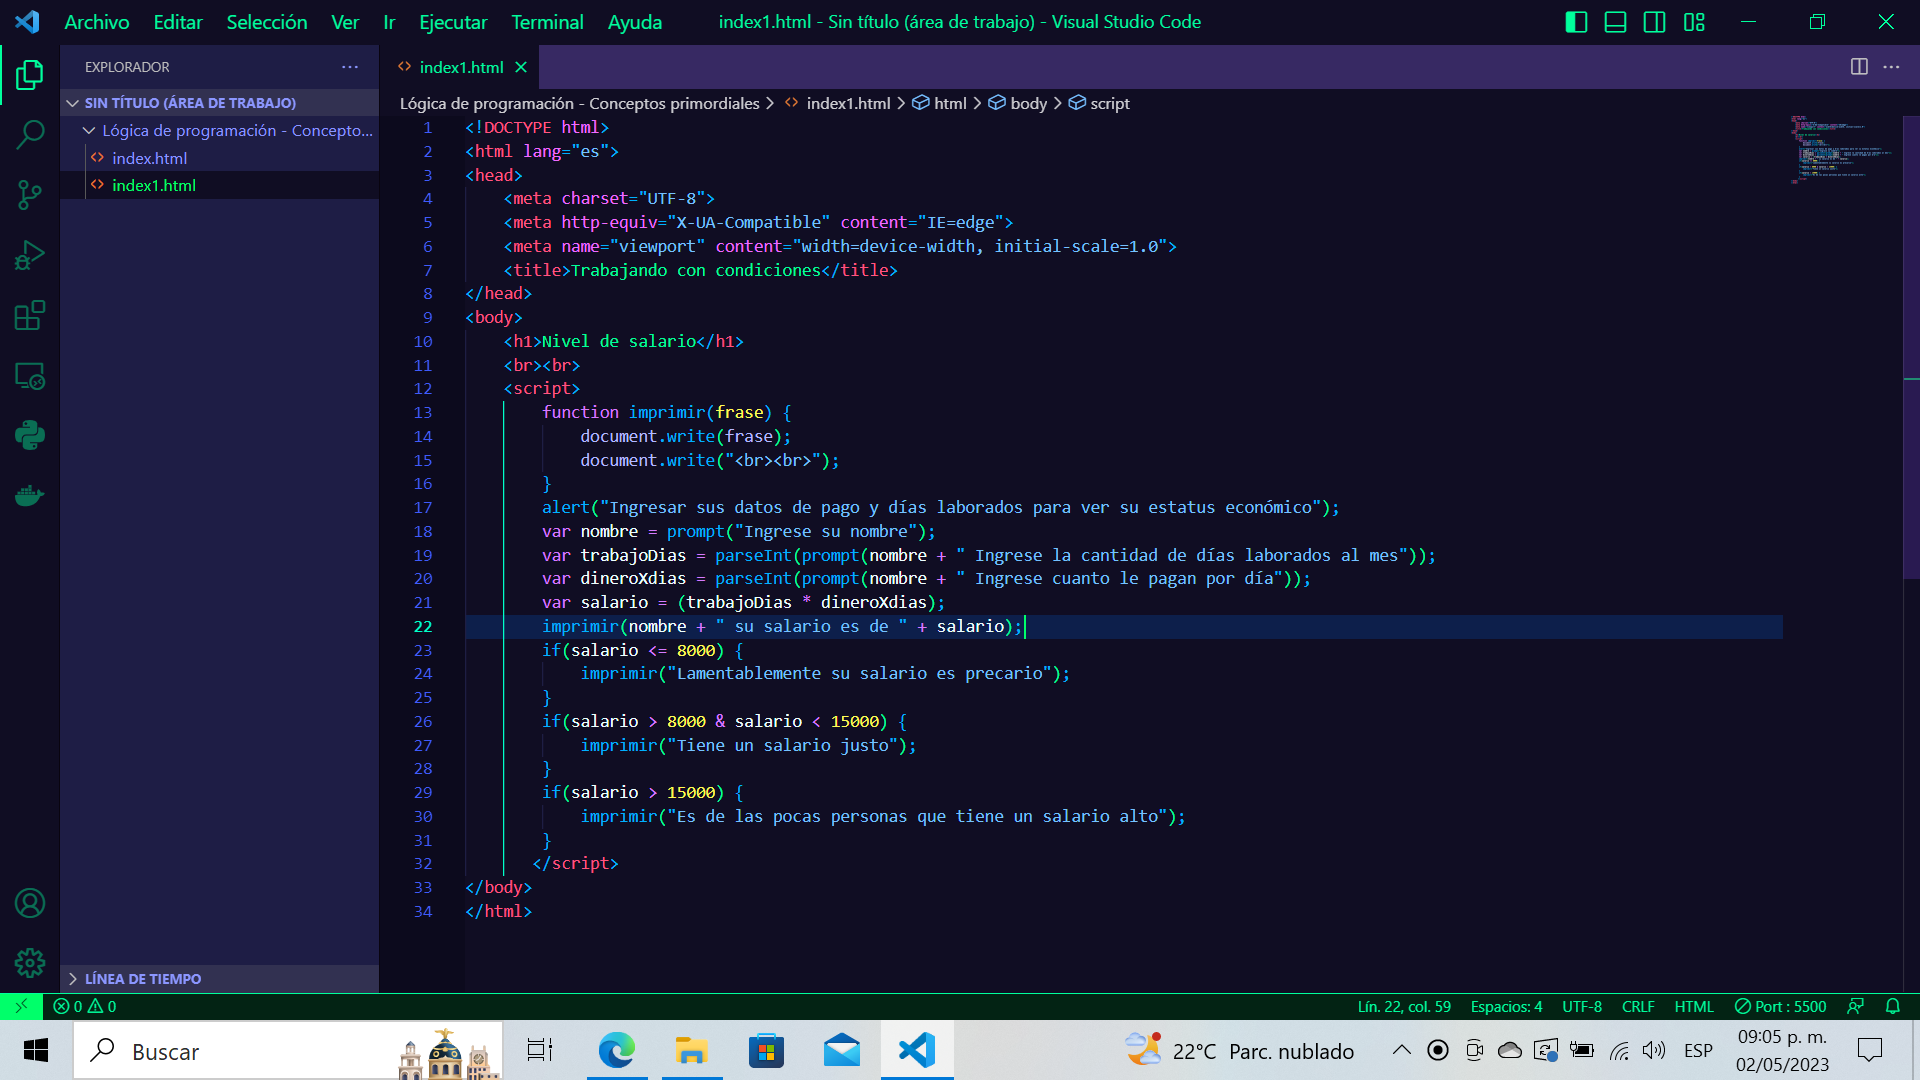This screenshot has height=1080, width=1920.
Task: Customize layout icon in title bar
Action: [x=1694, y=22]
